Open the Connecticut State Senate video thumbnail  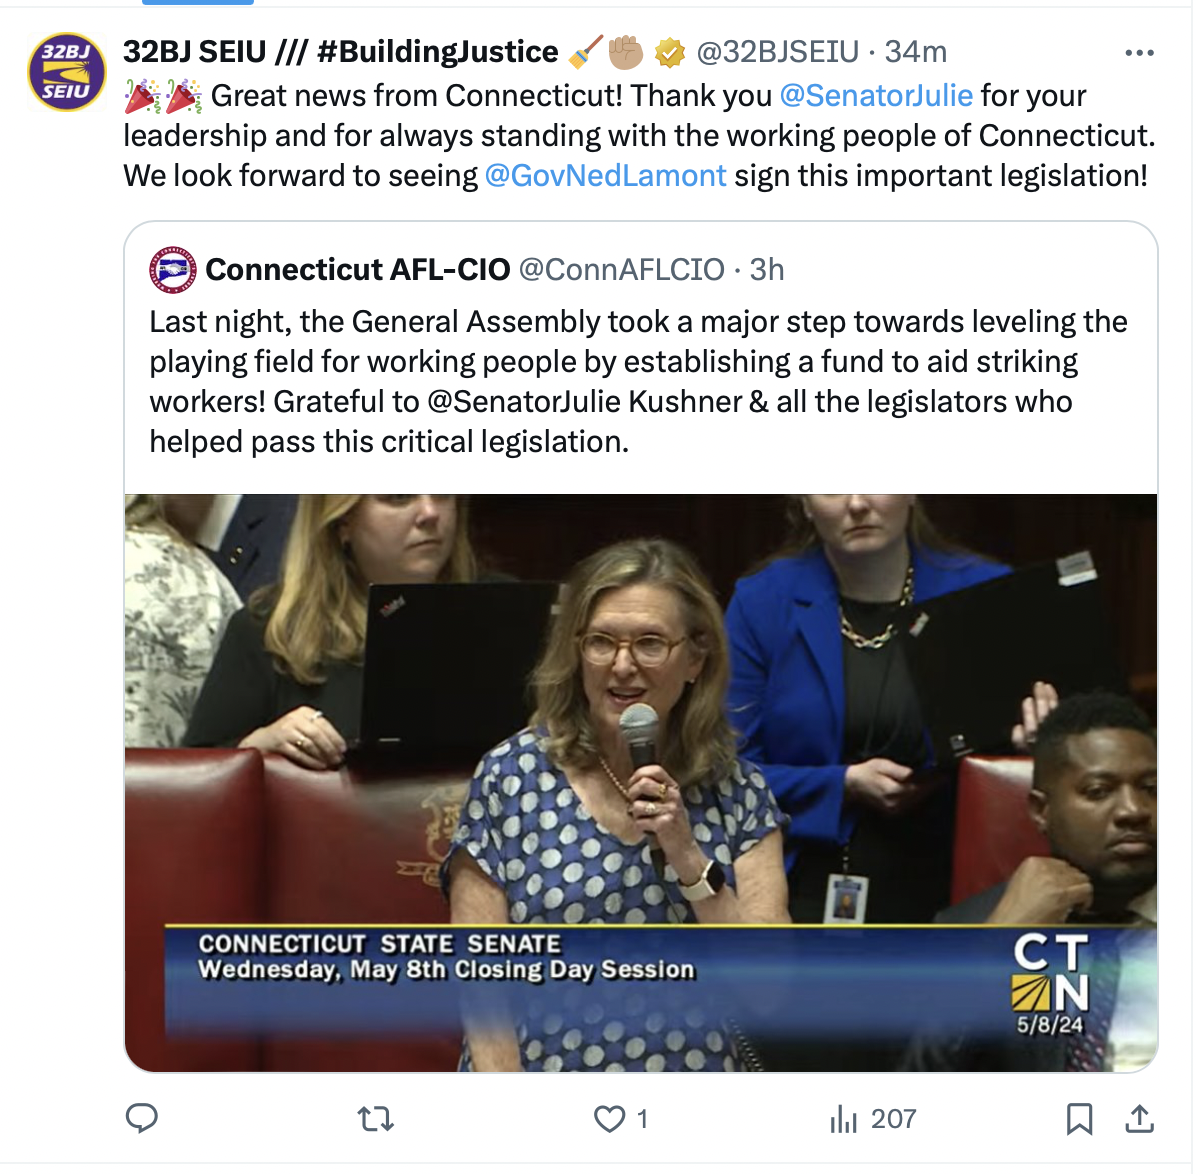coord(641,782)
